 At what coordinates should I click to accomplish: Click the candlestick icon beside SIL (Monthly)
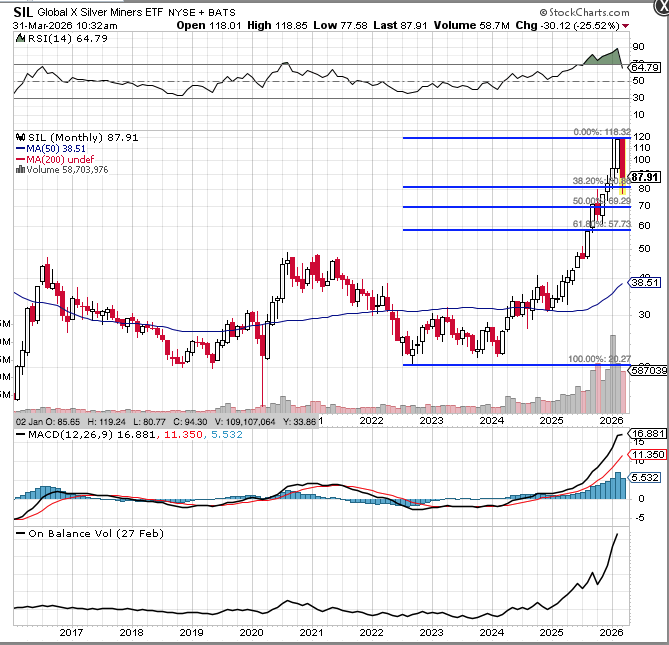point(20,137)
